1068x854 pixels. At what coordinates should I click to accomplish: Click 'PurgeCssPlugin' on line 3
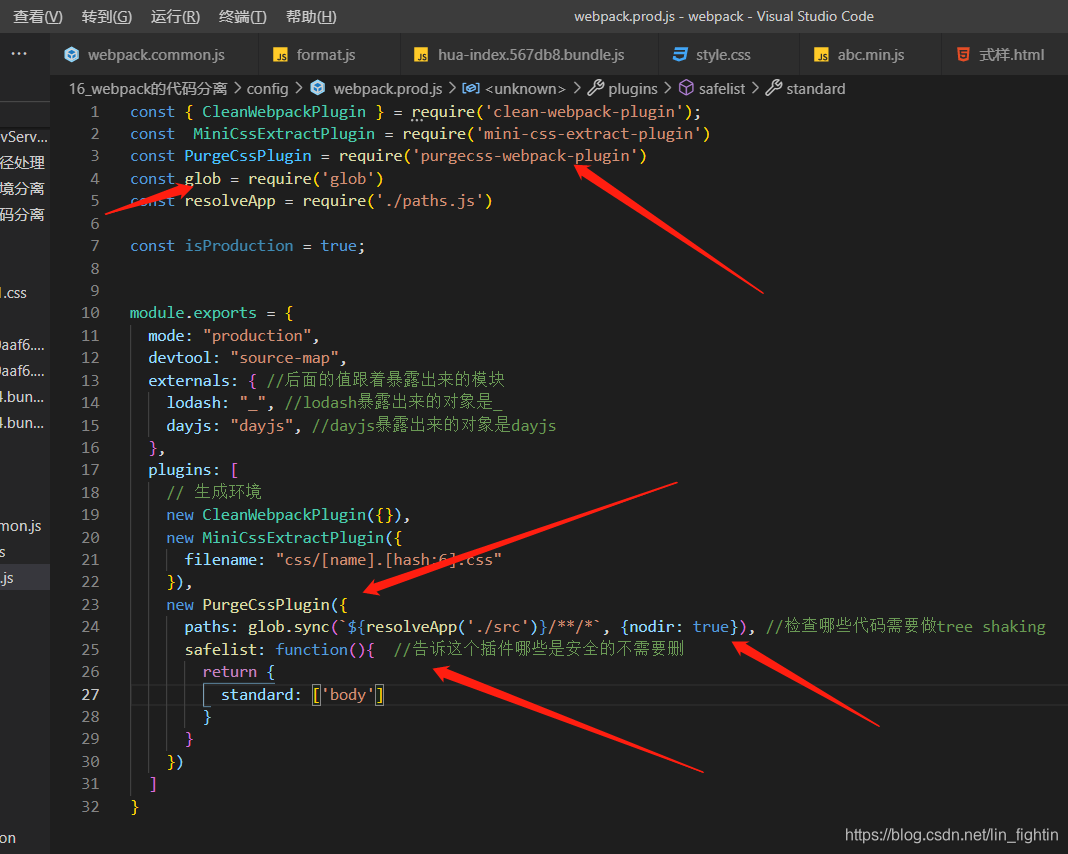248,156
